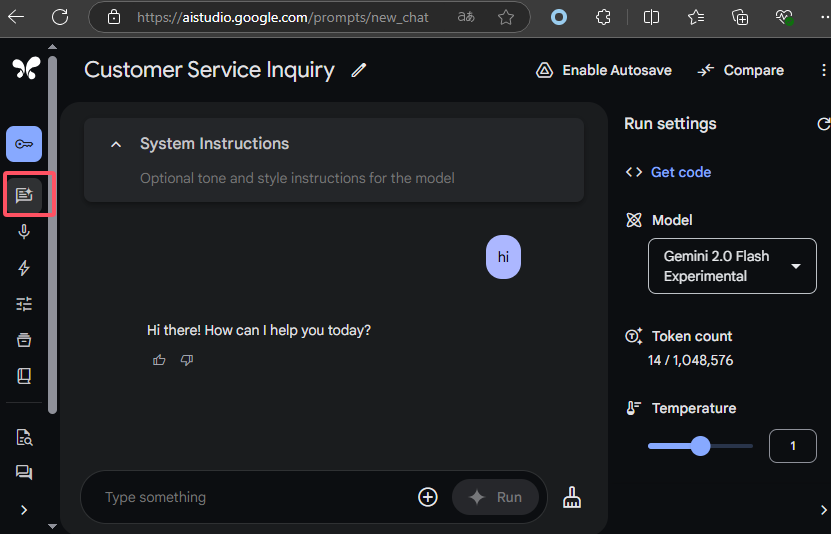
Task: View site info via lock icon
Action: click(113, 17)
